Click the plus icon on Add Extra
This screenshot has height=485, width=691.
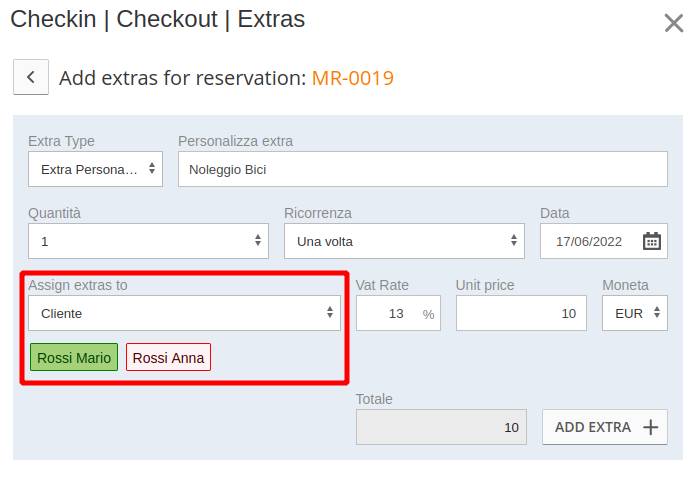[650, 427]
